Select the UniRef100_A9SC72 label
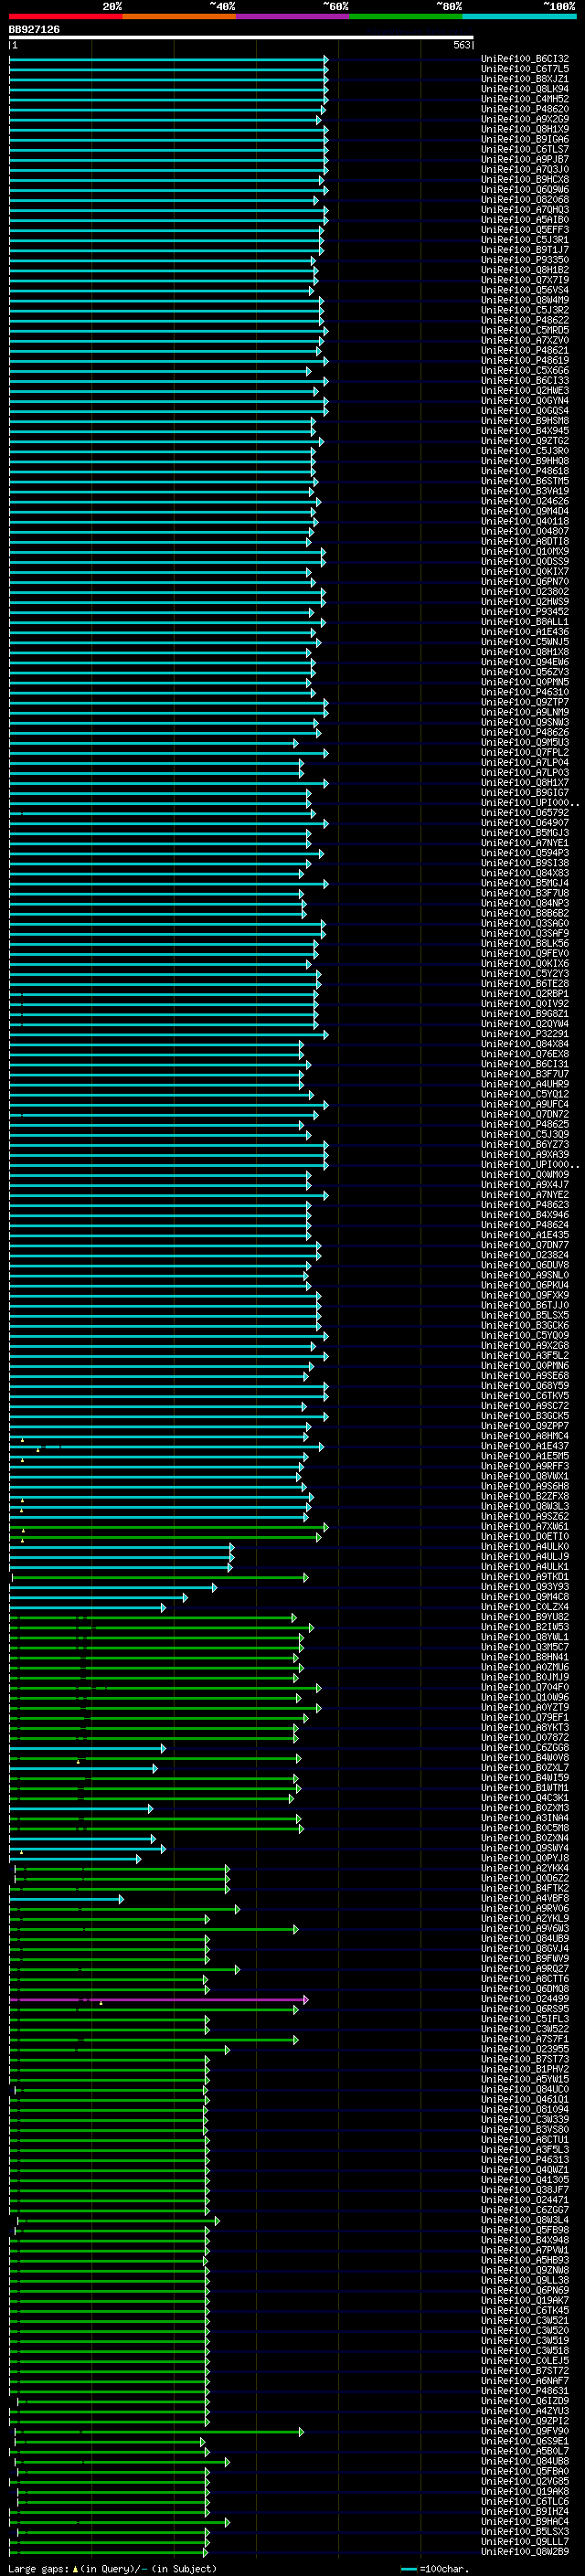Screen dimensions: 585x2576 point(525,1406)
